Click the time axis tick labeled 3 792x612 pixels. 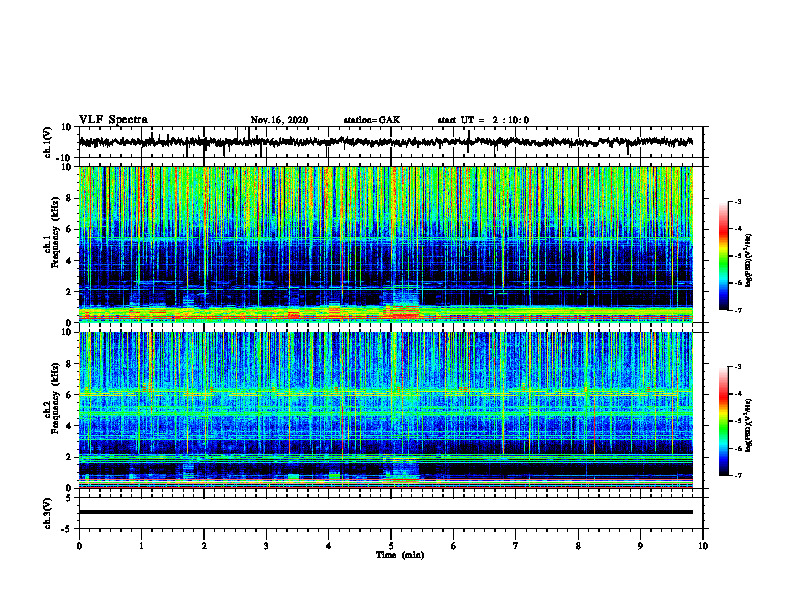pos(266,546)
